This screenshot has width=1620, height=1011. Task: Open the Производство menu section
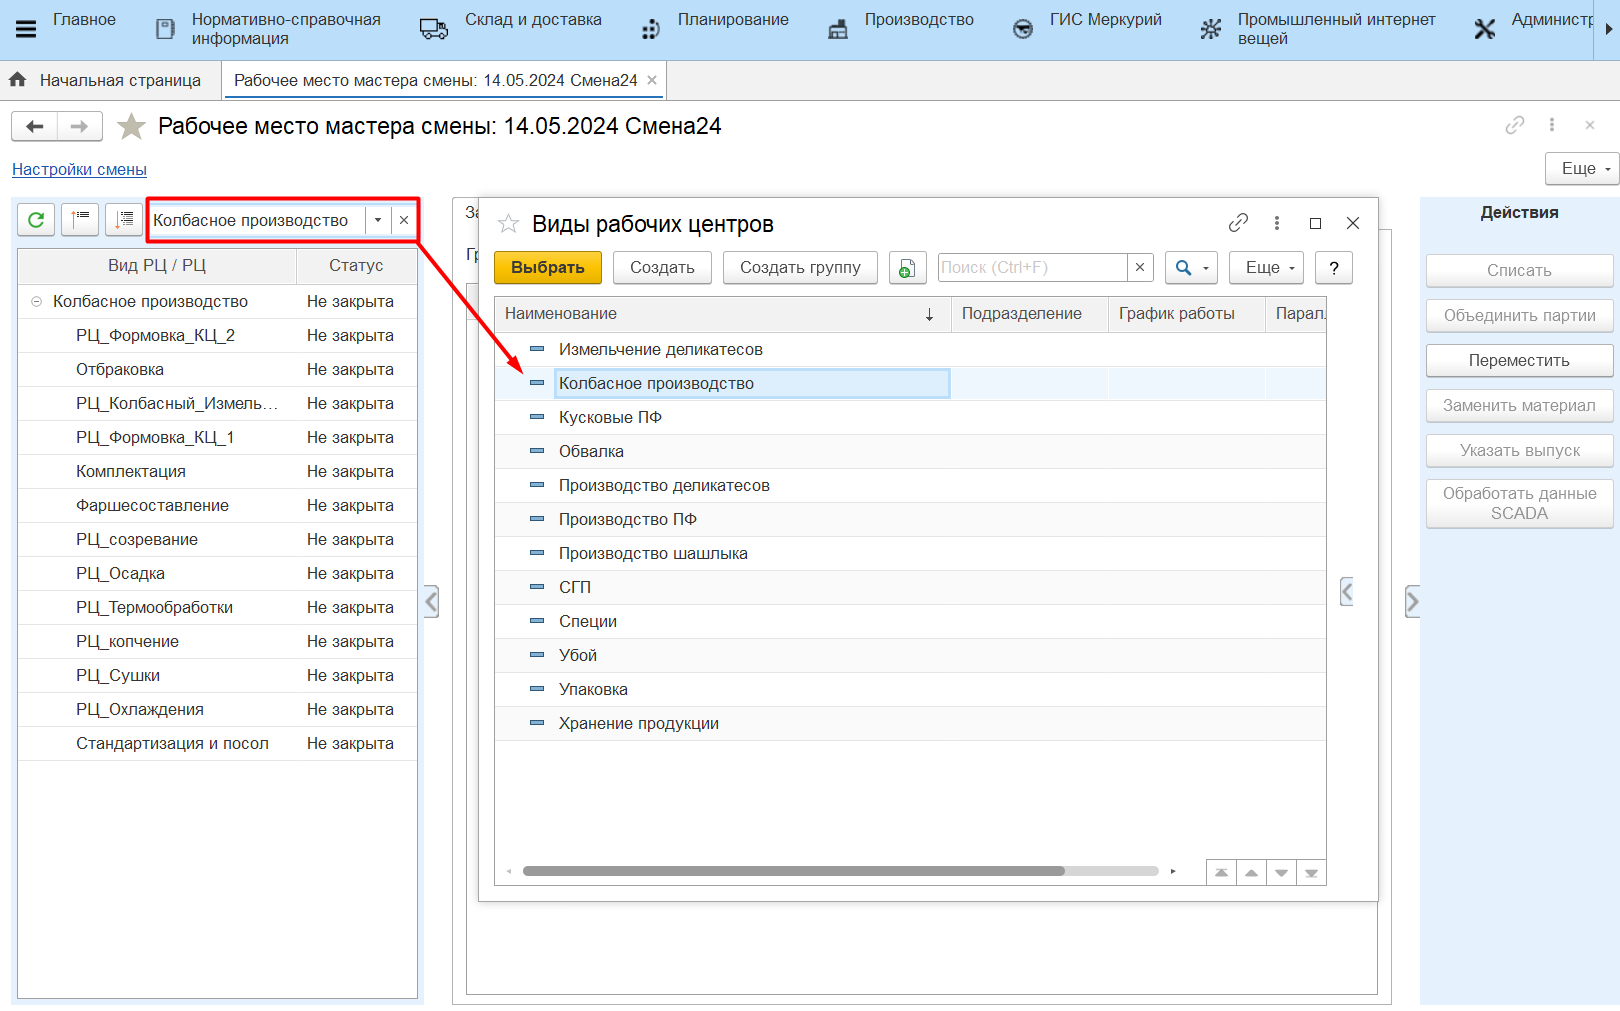pyautogui.click(x=918, y=20)
